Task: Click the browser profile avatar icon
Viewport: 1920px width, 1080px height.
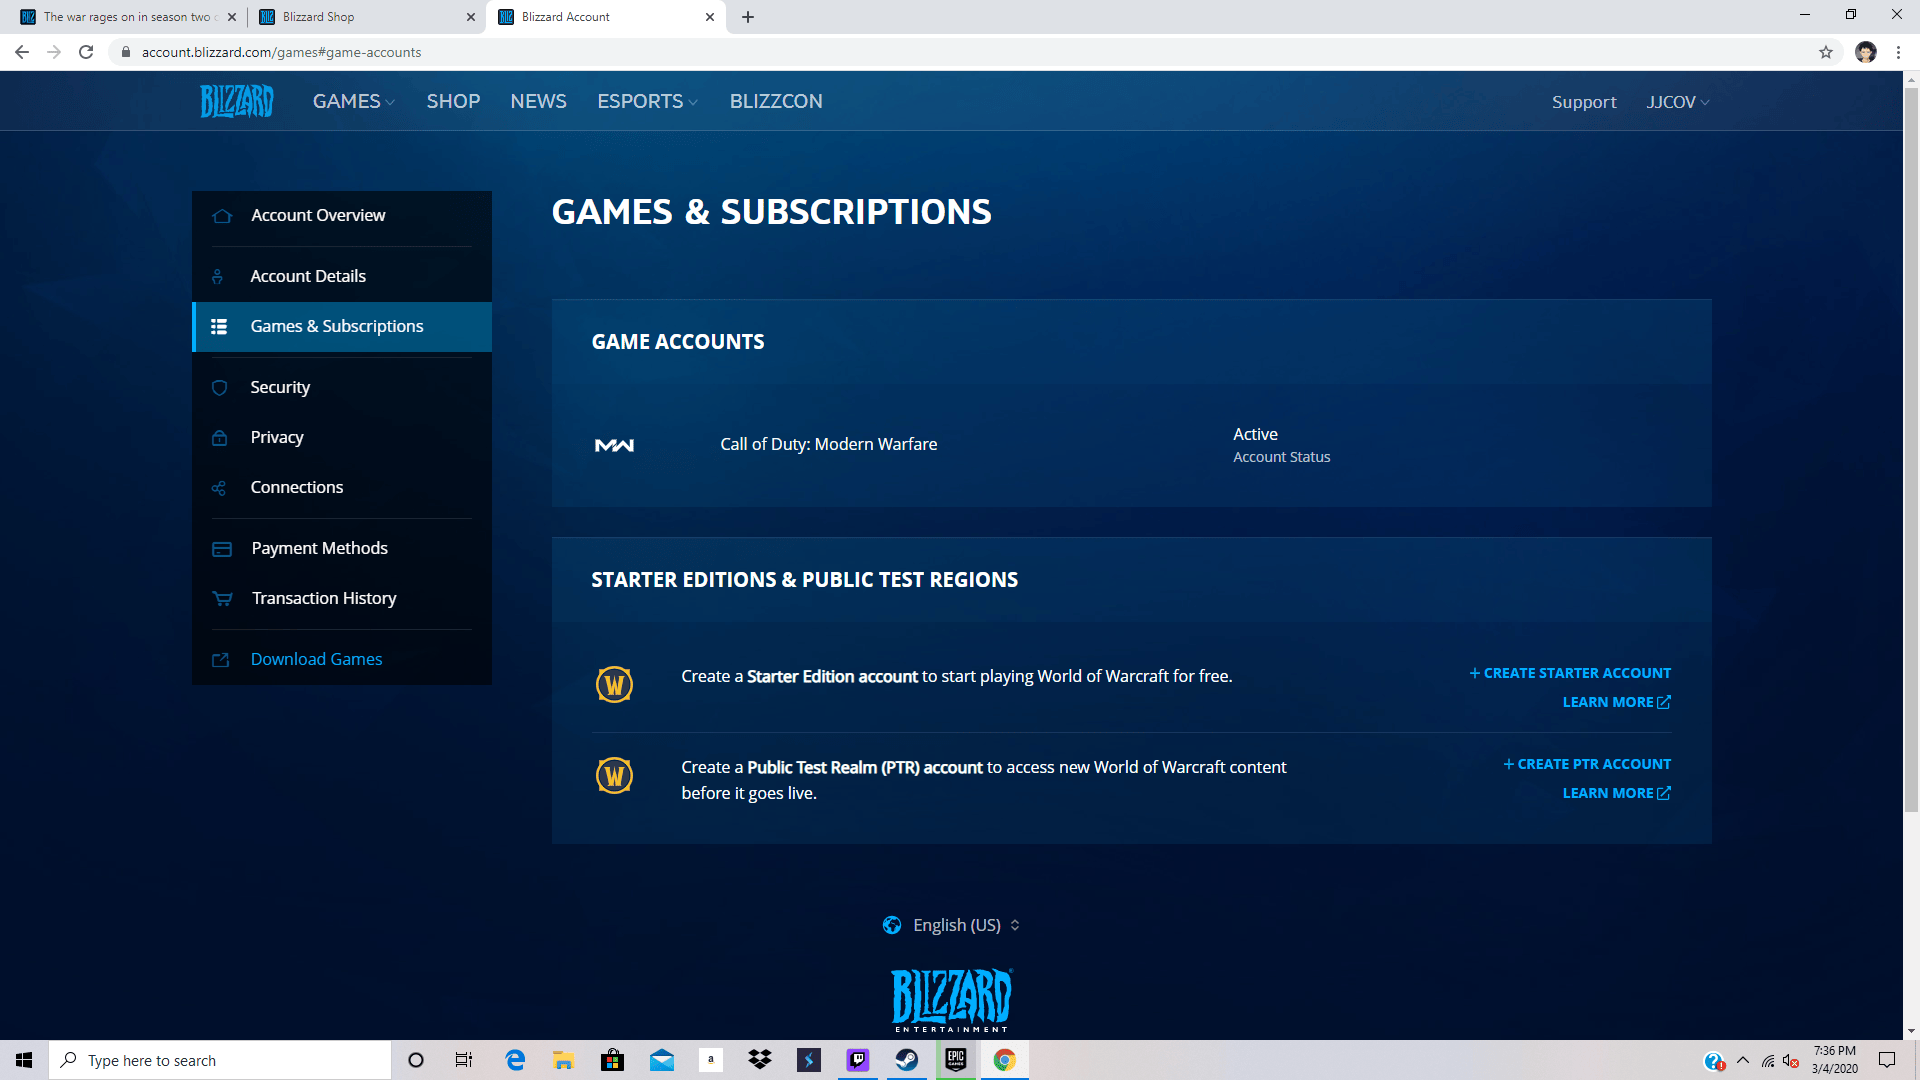Action: [x=1866, y=52]
